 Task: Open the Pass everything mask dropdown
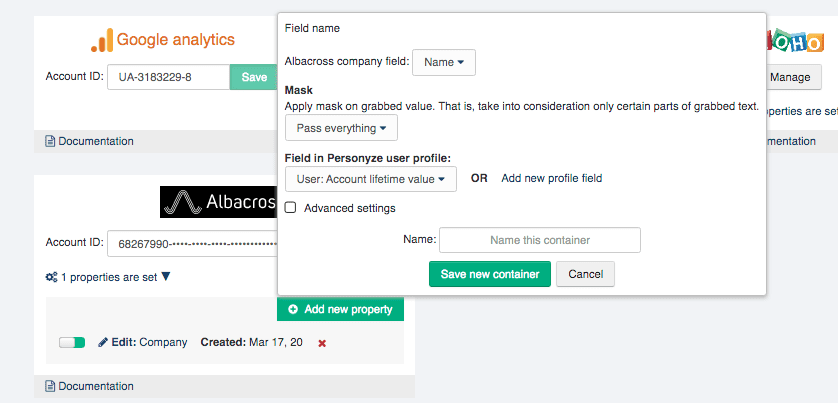click(x=341, y=128)
